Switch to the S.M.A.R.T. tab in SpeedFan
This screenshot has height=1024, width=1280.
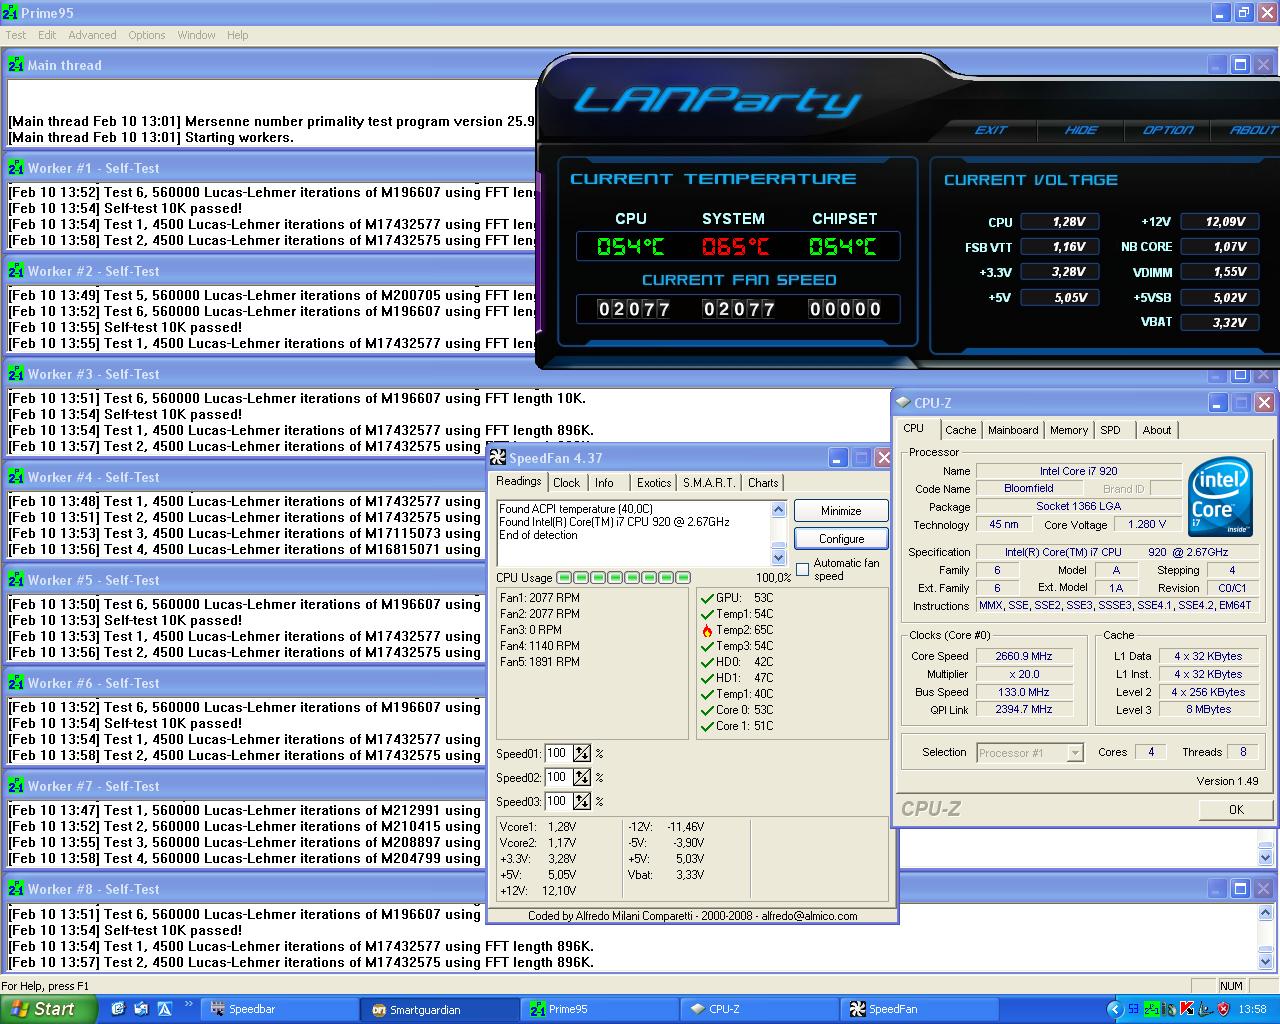(709, 483)
